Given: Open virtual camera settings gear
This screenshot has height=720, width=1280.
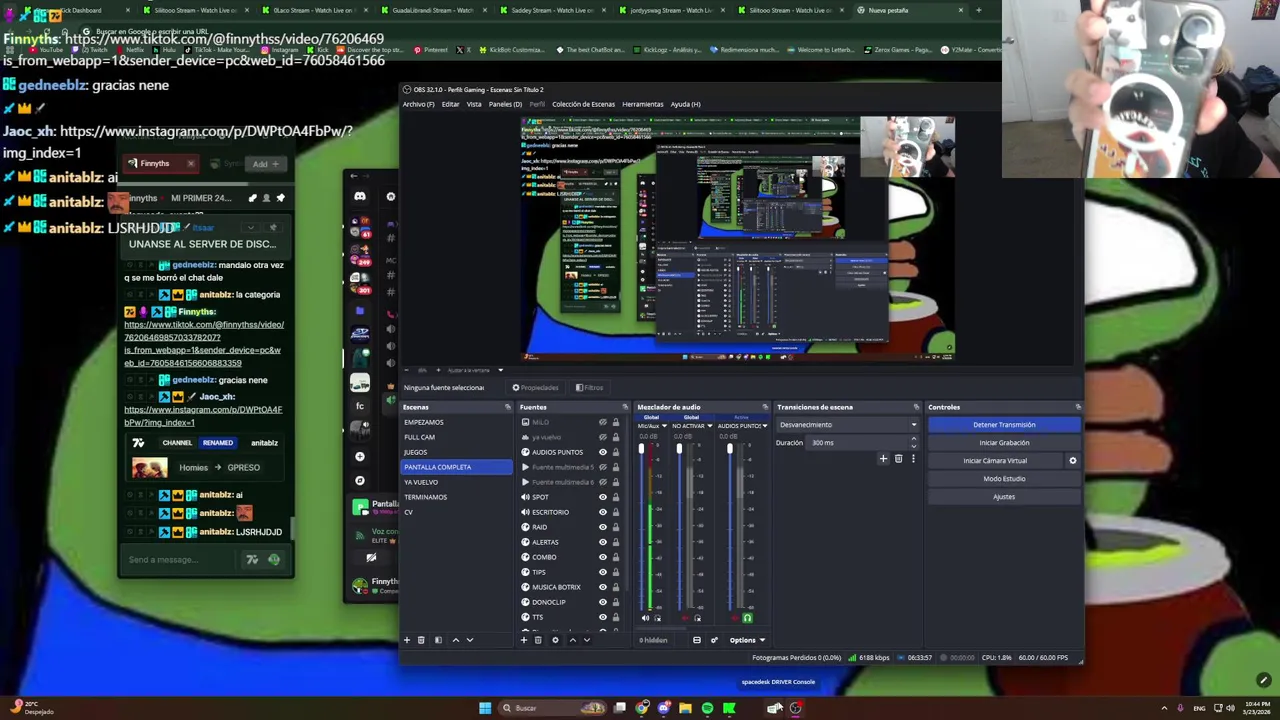Looking at the screenshot, I should (1073, 461).
